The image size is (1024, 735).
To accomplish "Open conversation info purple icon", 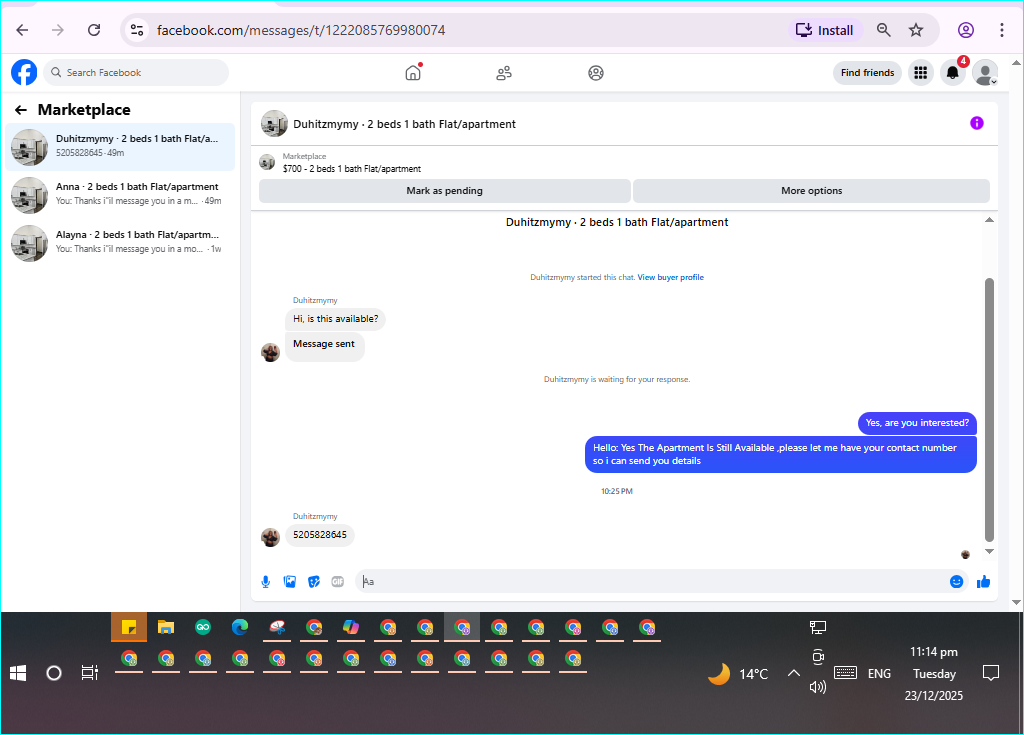I will [x=976, y=123].
